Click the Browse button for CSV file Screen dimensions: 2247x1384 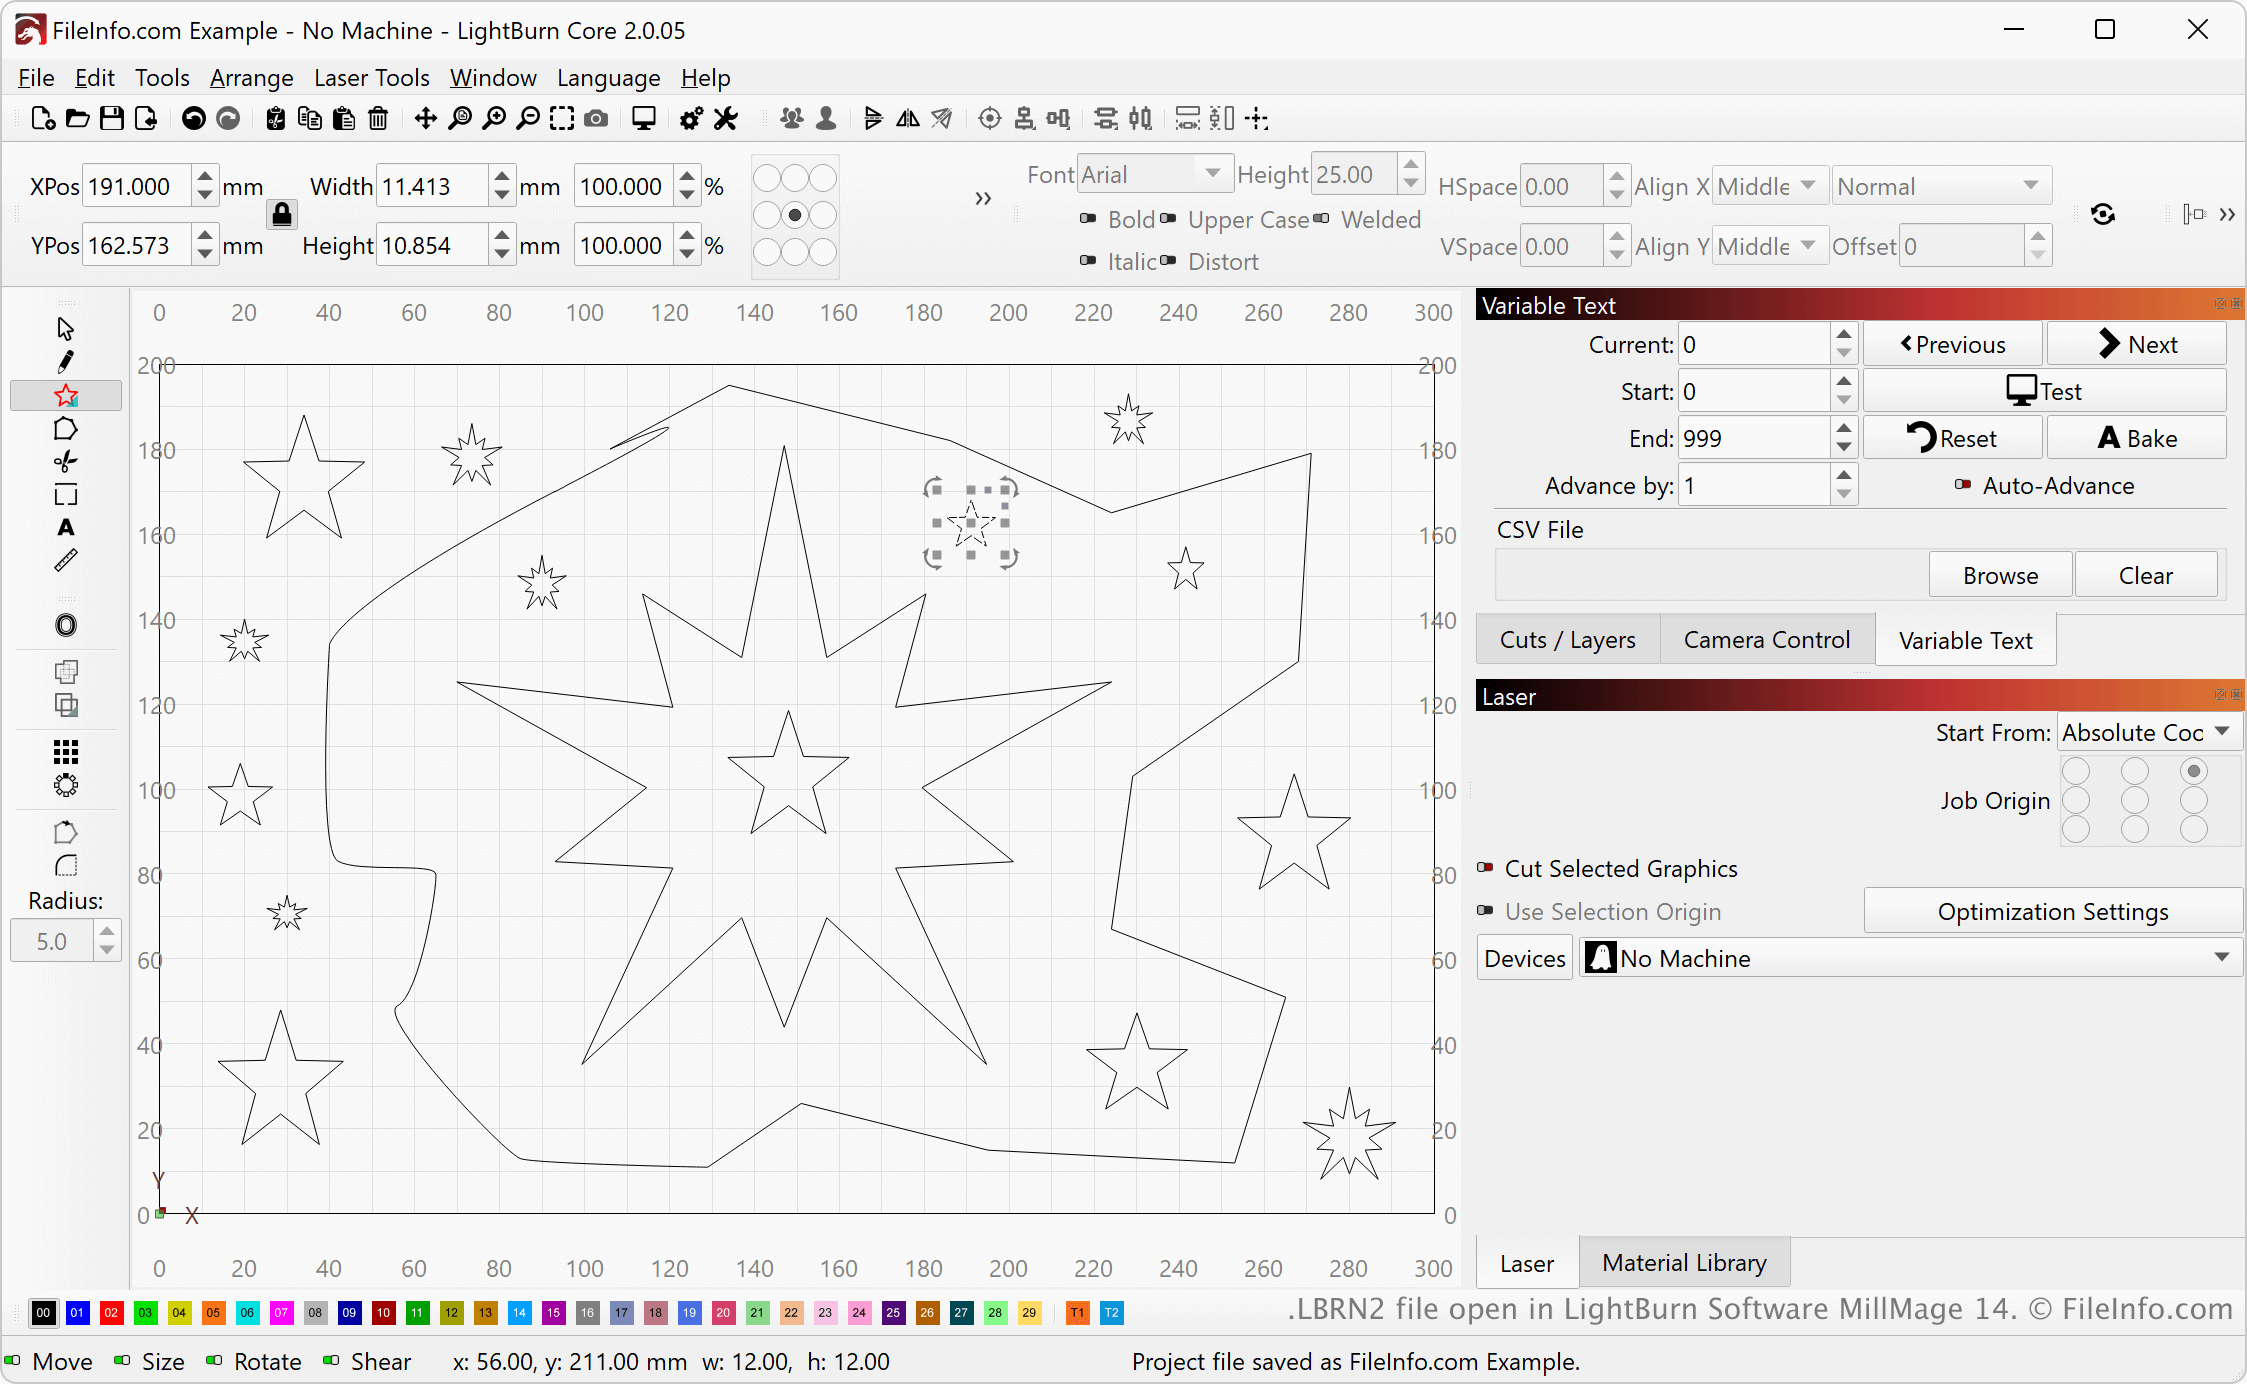1999,575
